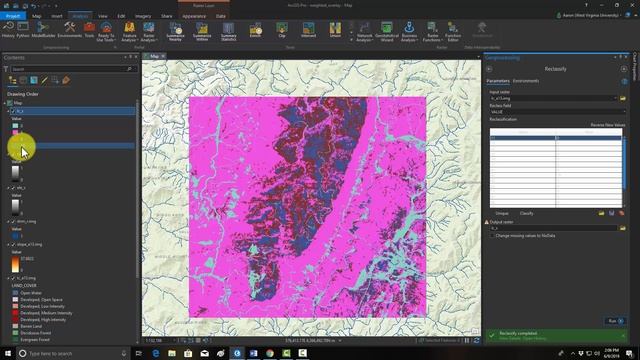
Task: Open the Input raster dropdown
Action: [615, 98]
